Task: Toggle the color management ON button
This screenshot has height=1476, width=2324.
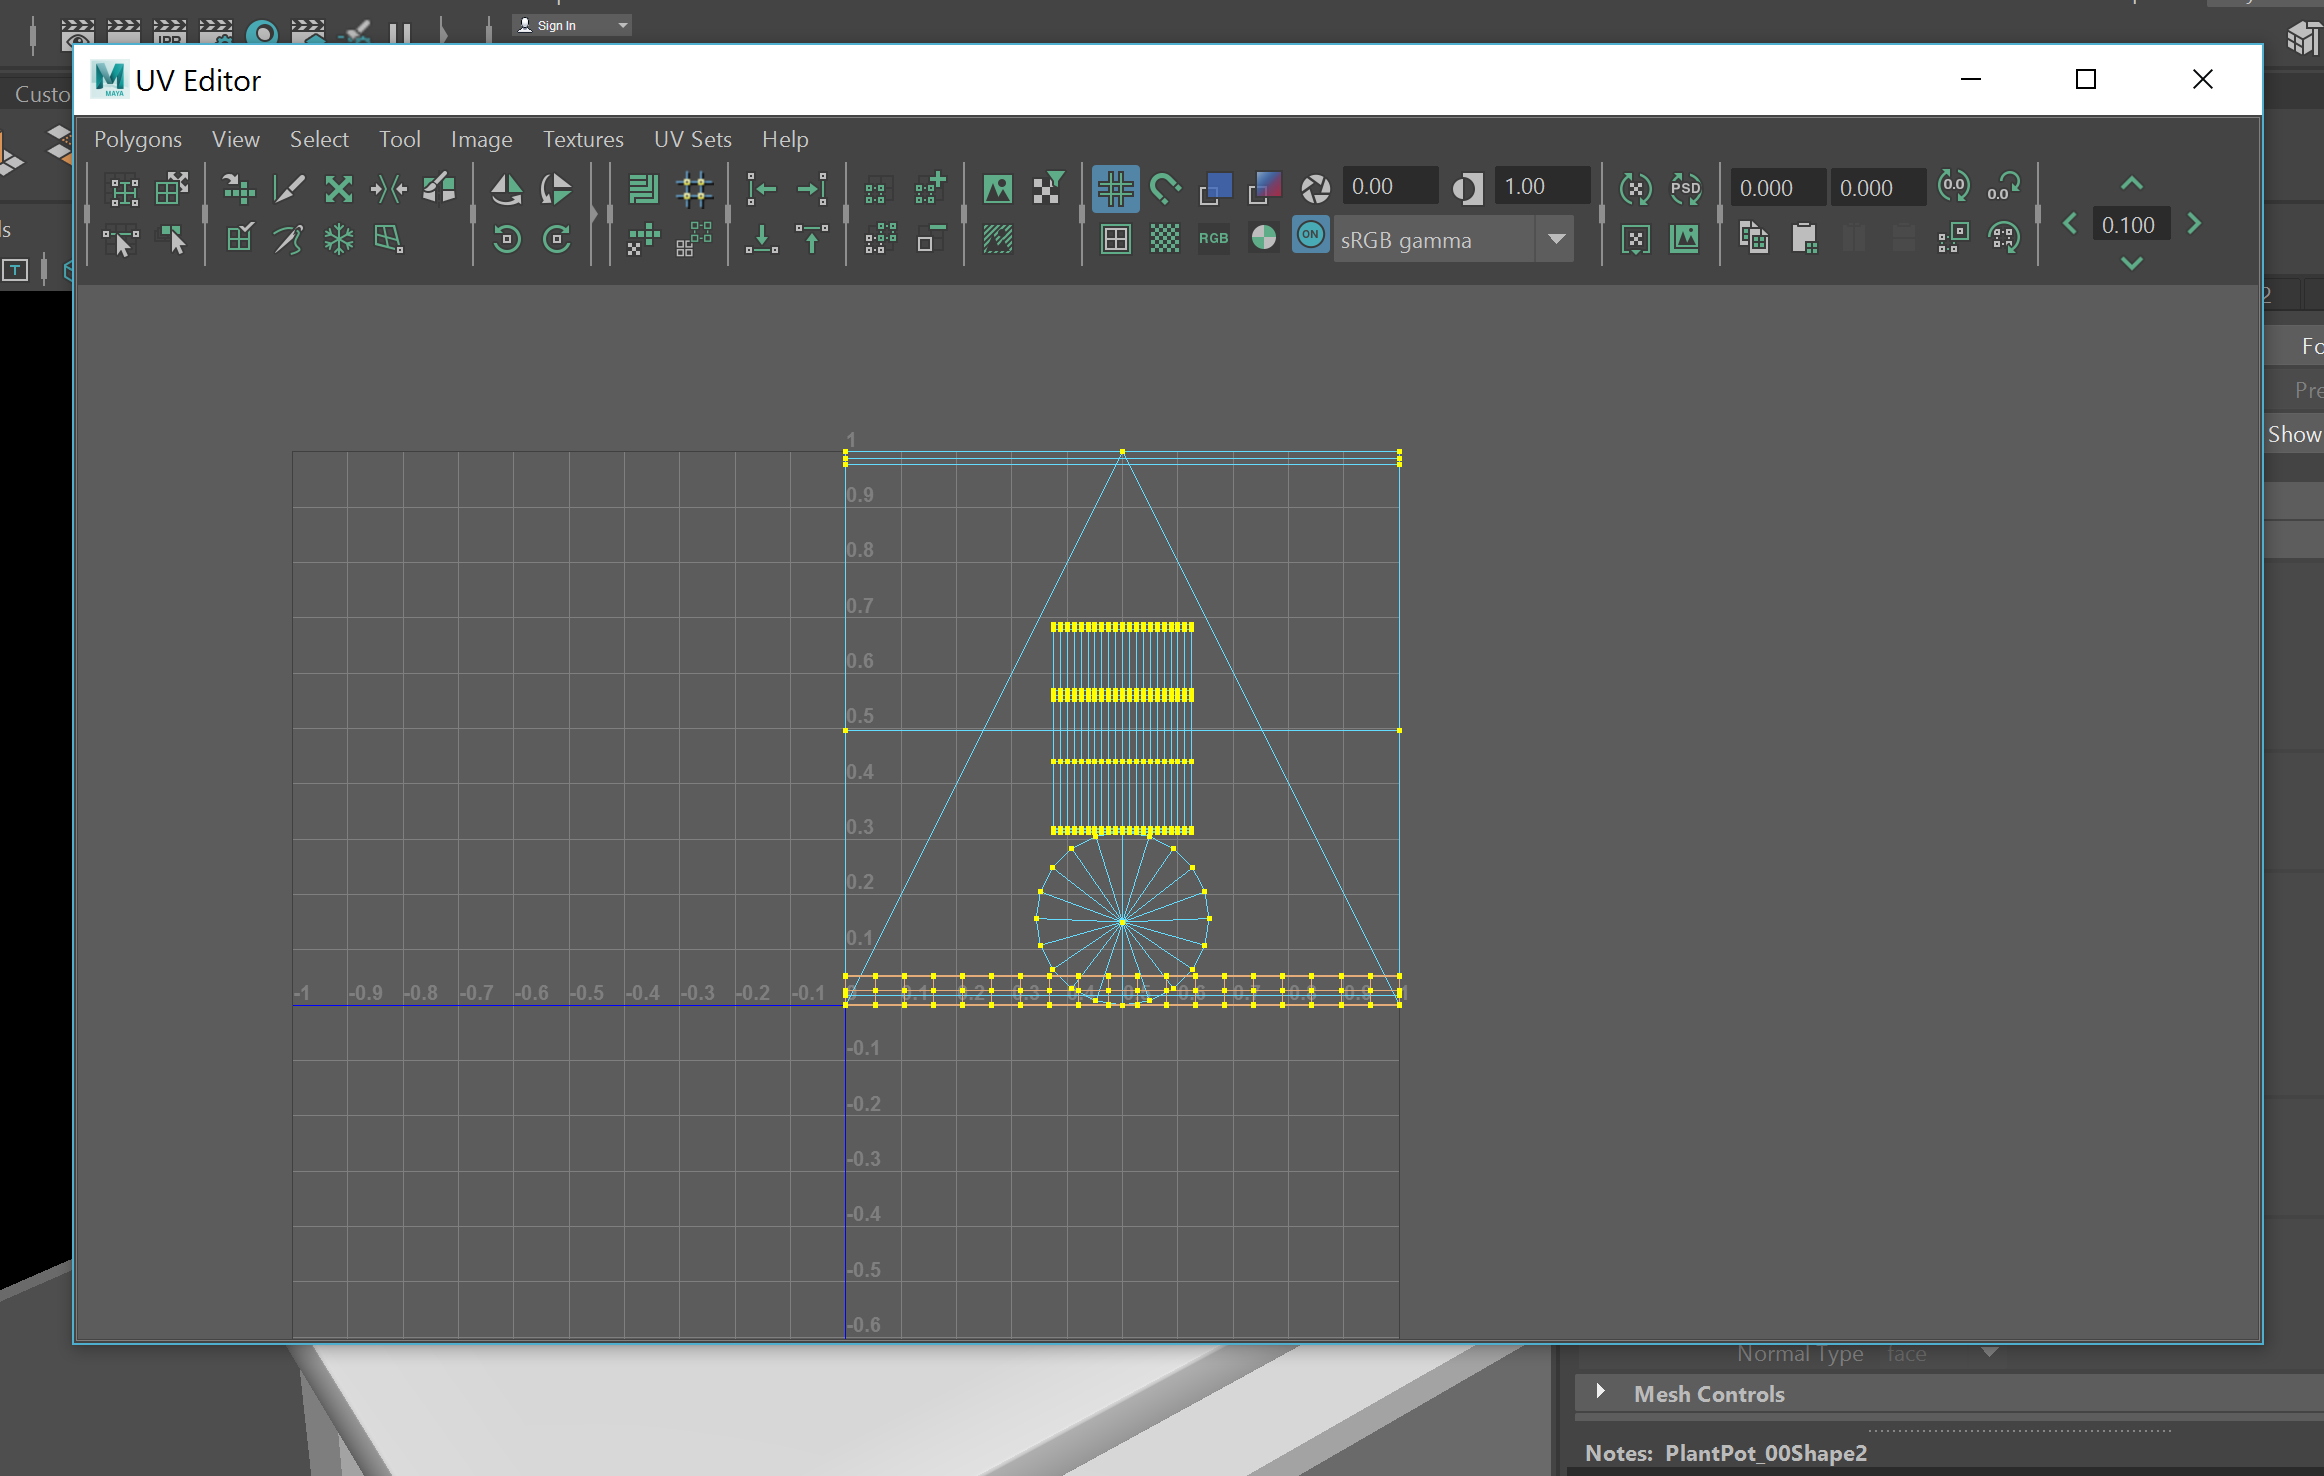Action: coord(1310,235)
